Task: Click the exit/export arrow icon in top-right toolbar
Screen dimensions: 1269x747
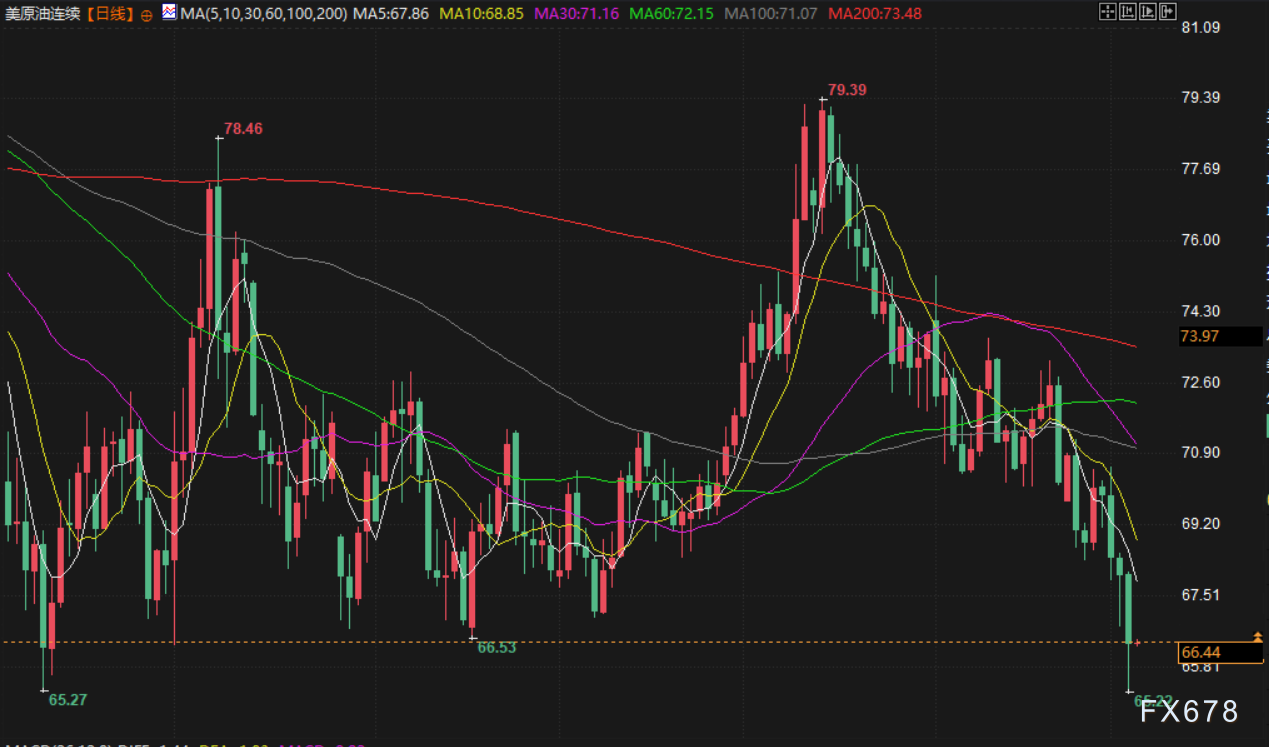Action: 1167,13
